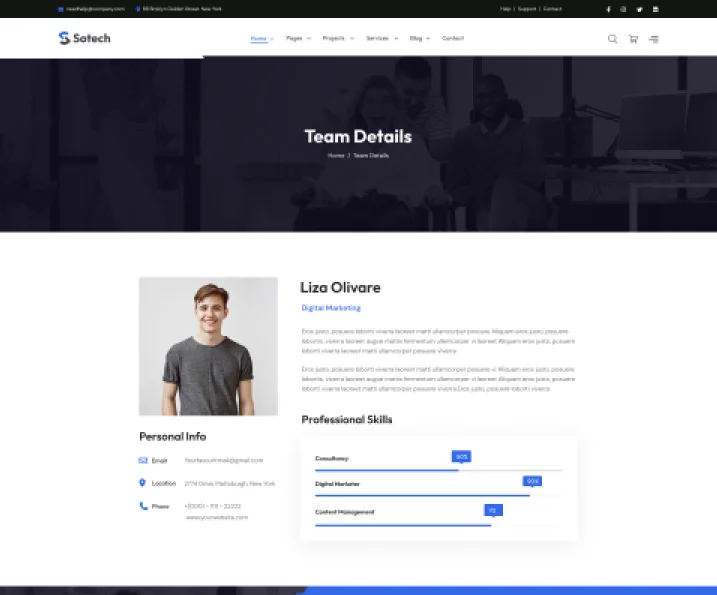717x595 pixels.
Task: Follow the Home breadcrumb link
Action: coord(335,156)
